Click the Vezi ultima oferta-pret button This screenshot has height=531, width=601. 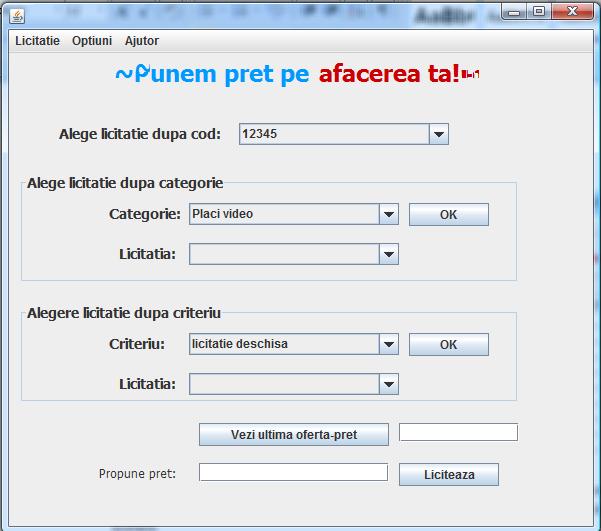click(x=294, y=435)
